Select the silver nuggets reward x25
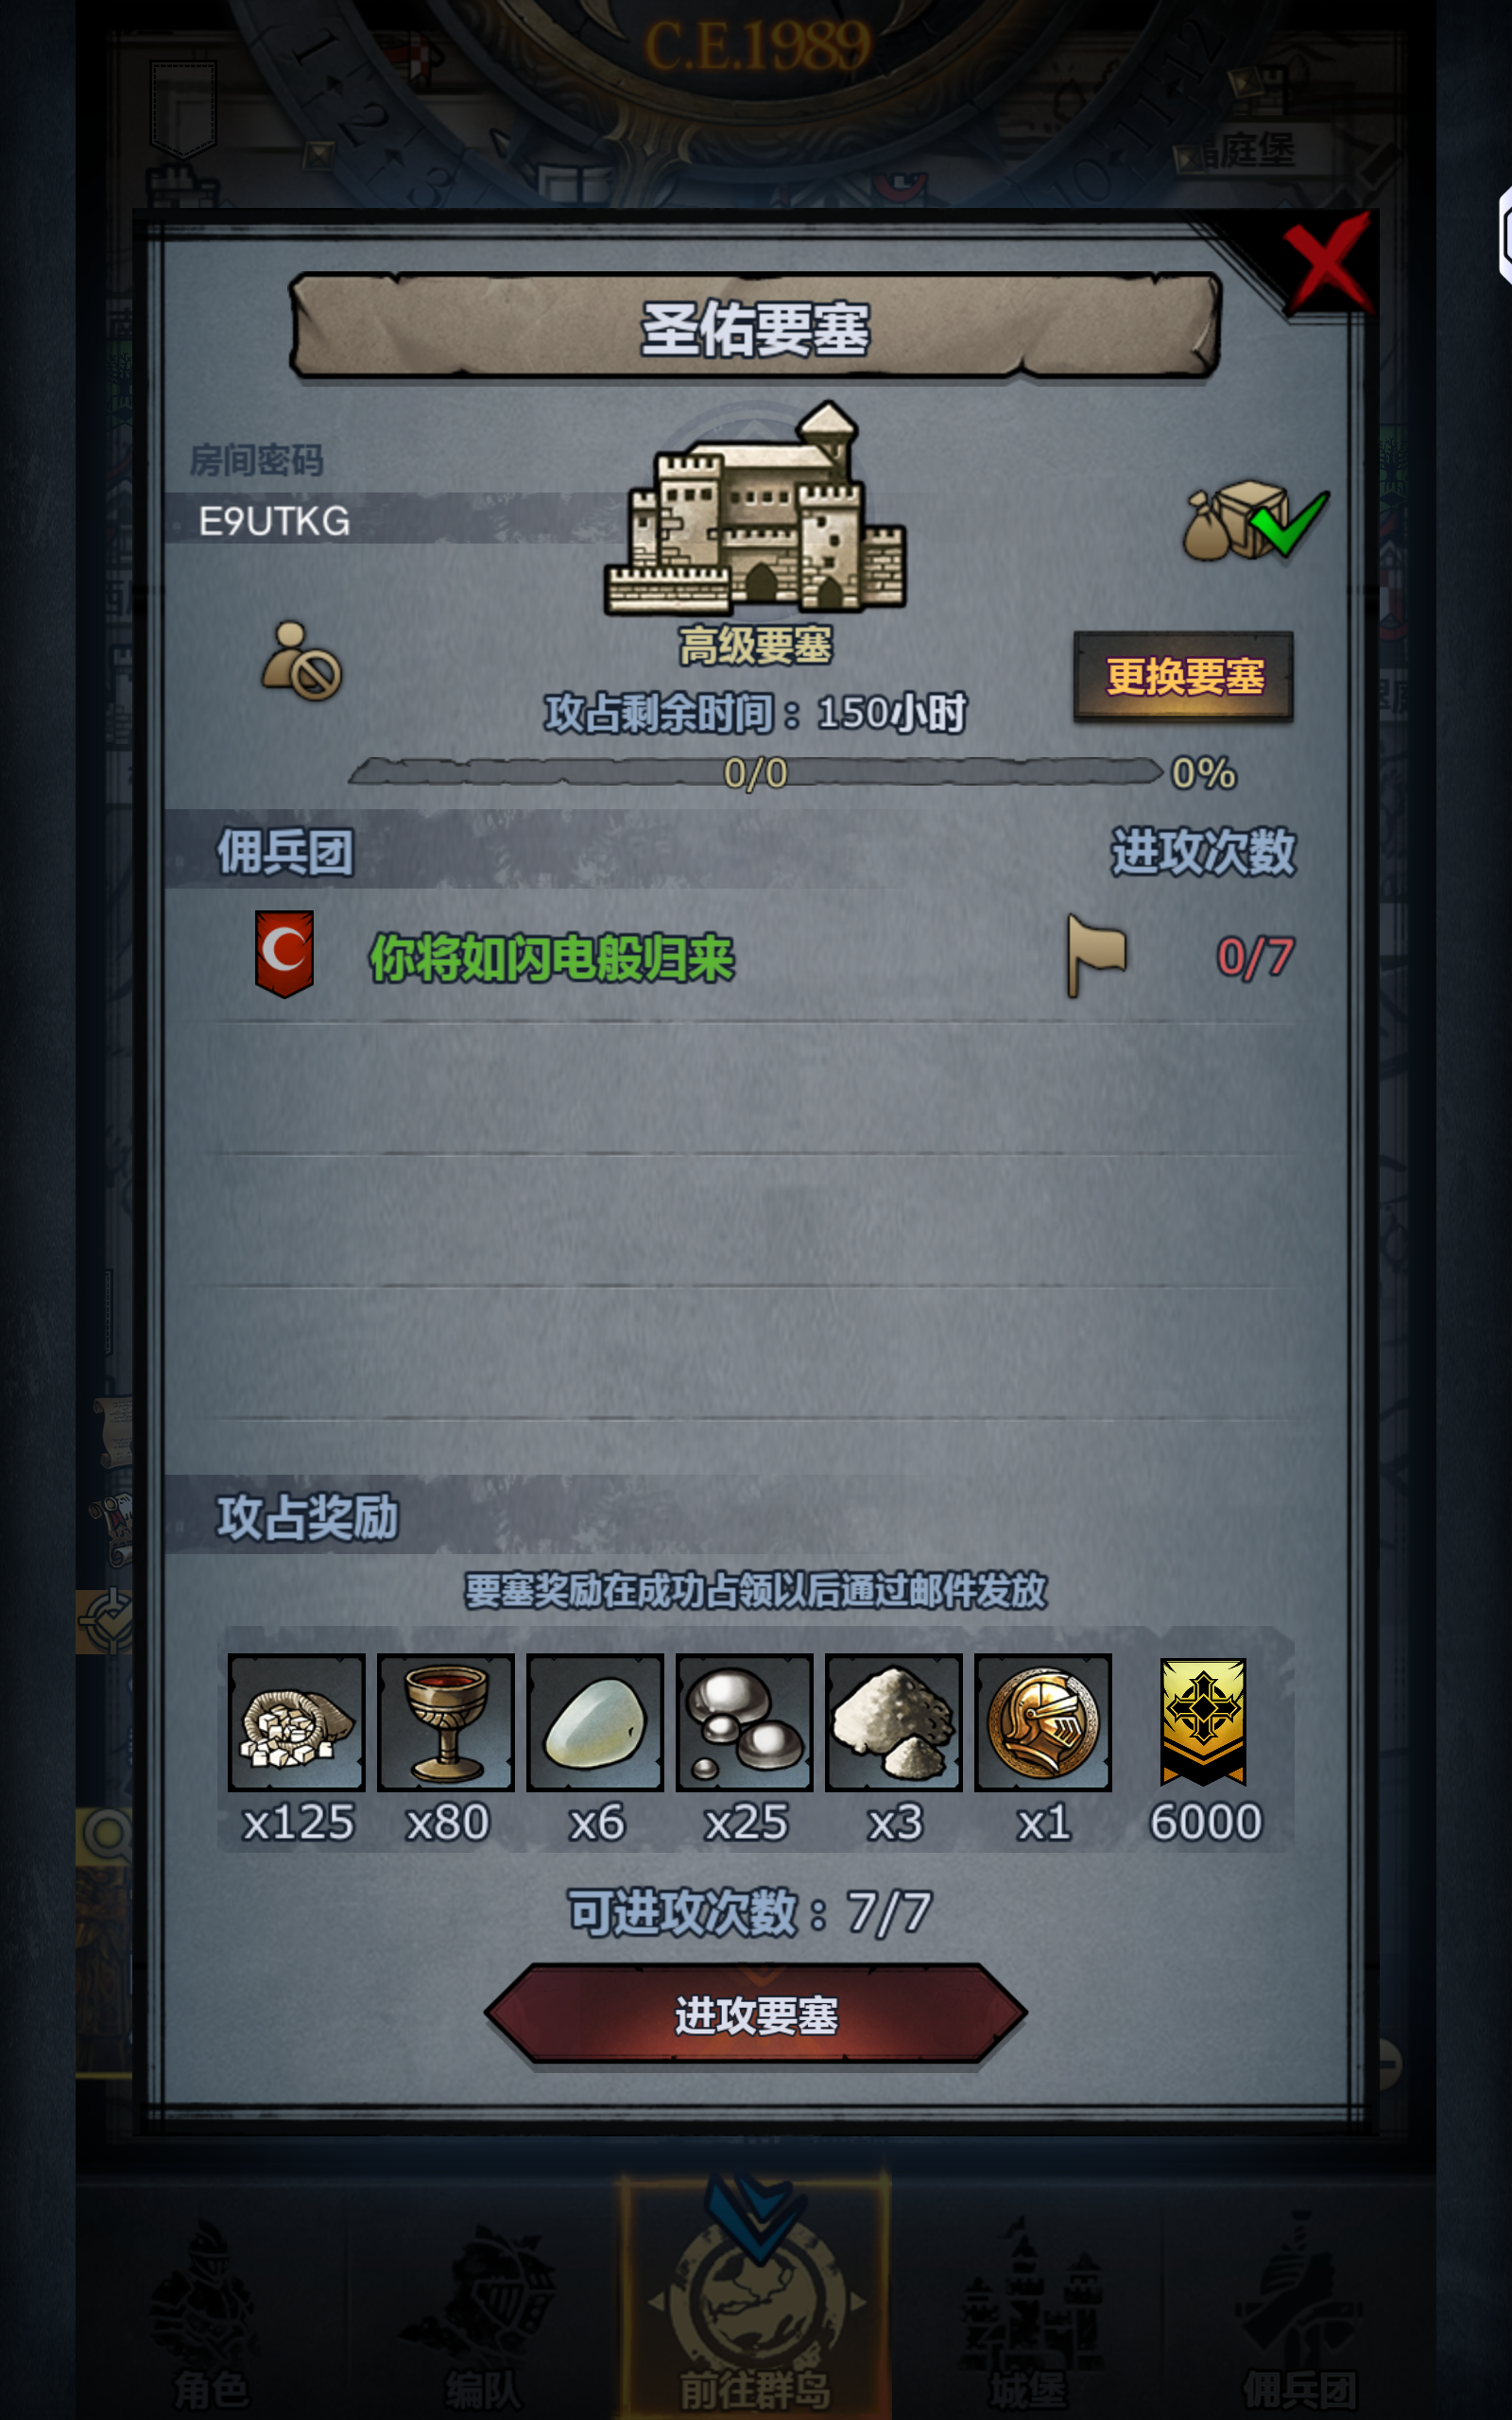 (x=744, y=1722)
